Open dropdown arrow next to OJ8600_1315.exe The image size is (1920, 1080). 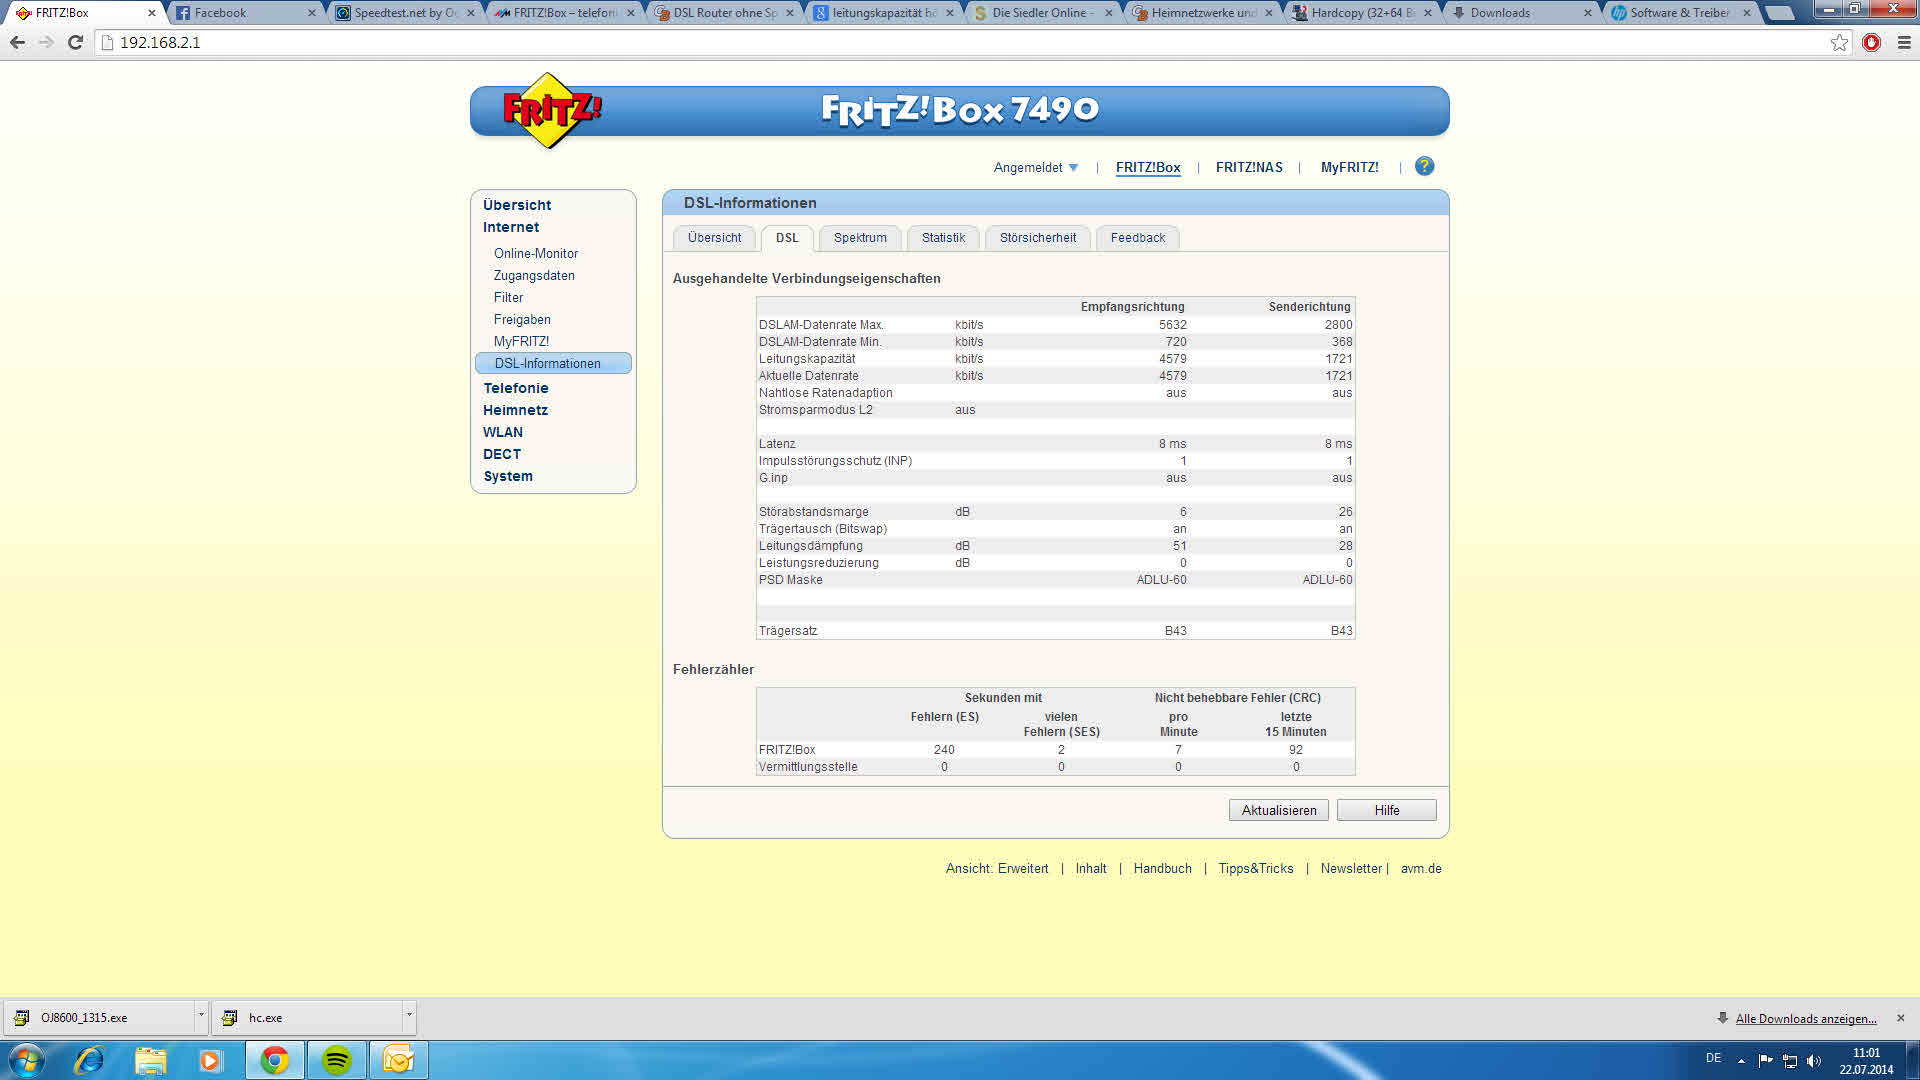click(201, 1016)
